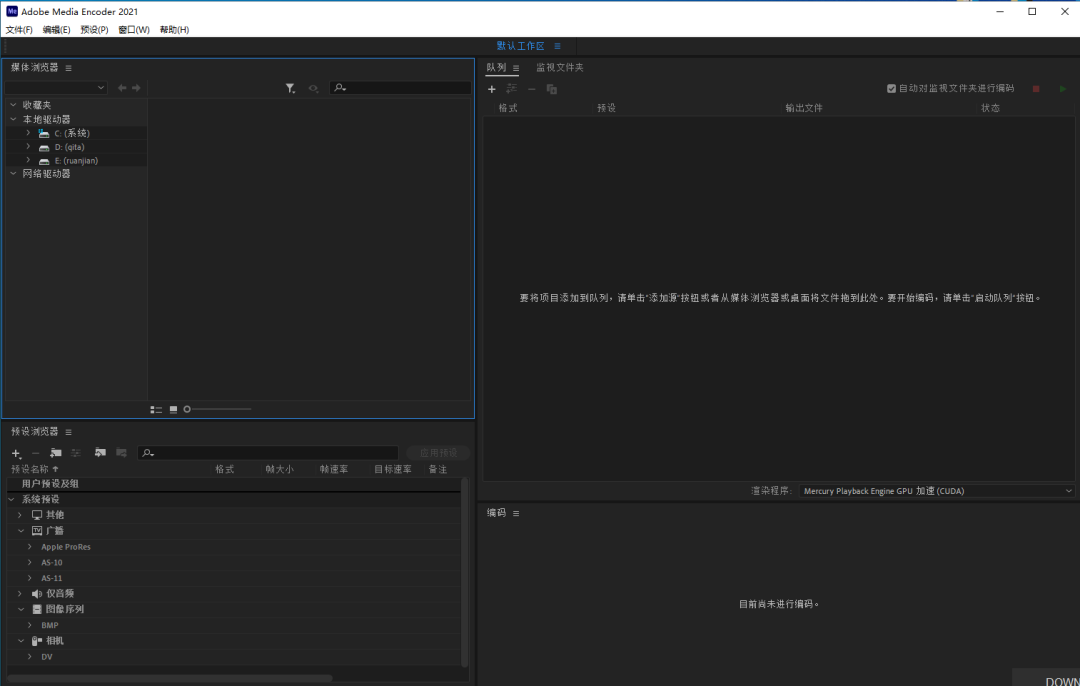
Task: Expand the AS-11 preset folder
Action: coord(30,579)
